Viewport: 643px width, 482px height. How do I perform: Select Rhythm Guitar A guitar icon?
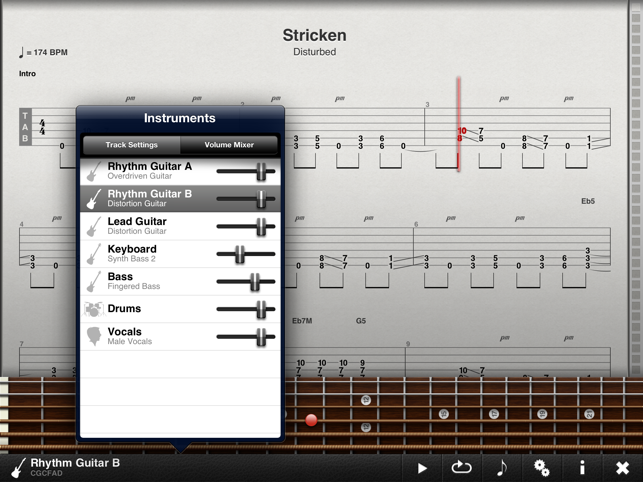(93, 171)
